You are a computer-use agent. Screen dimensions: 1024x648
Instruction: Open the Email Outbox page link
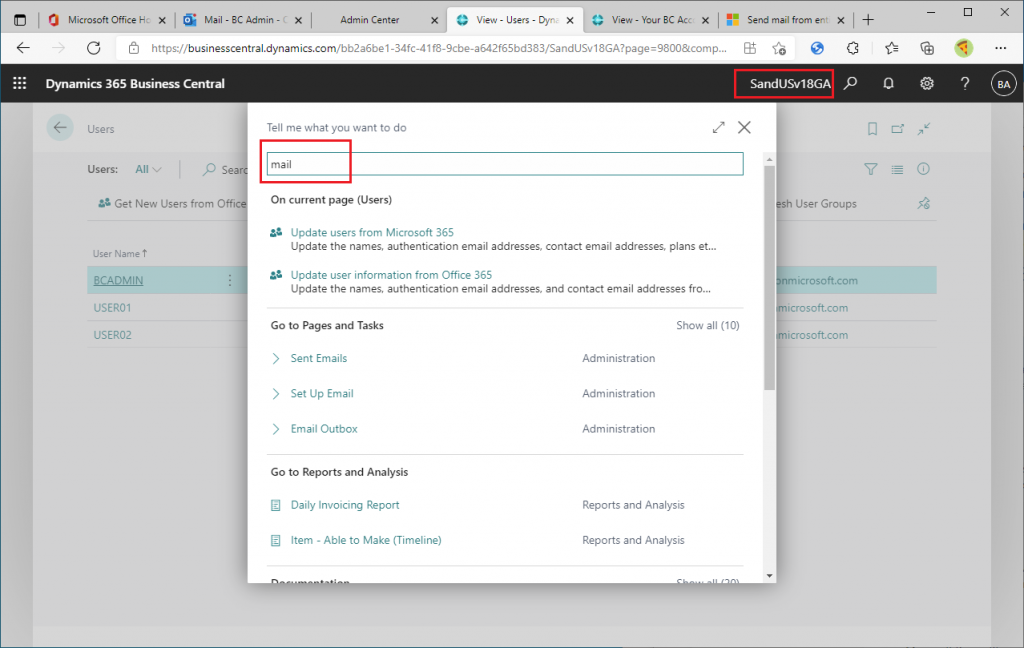point(324,429)
